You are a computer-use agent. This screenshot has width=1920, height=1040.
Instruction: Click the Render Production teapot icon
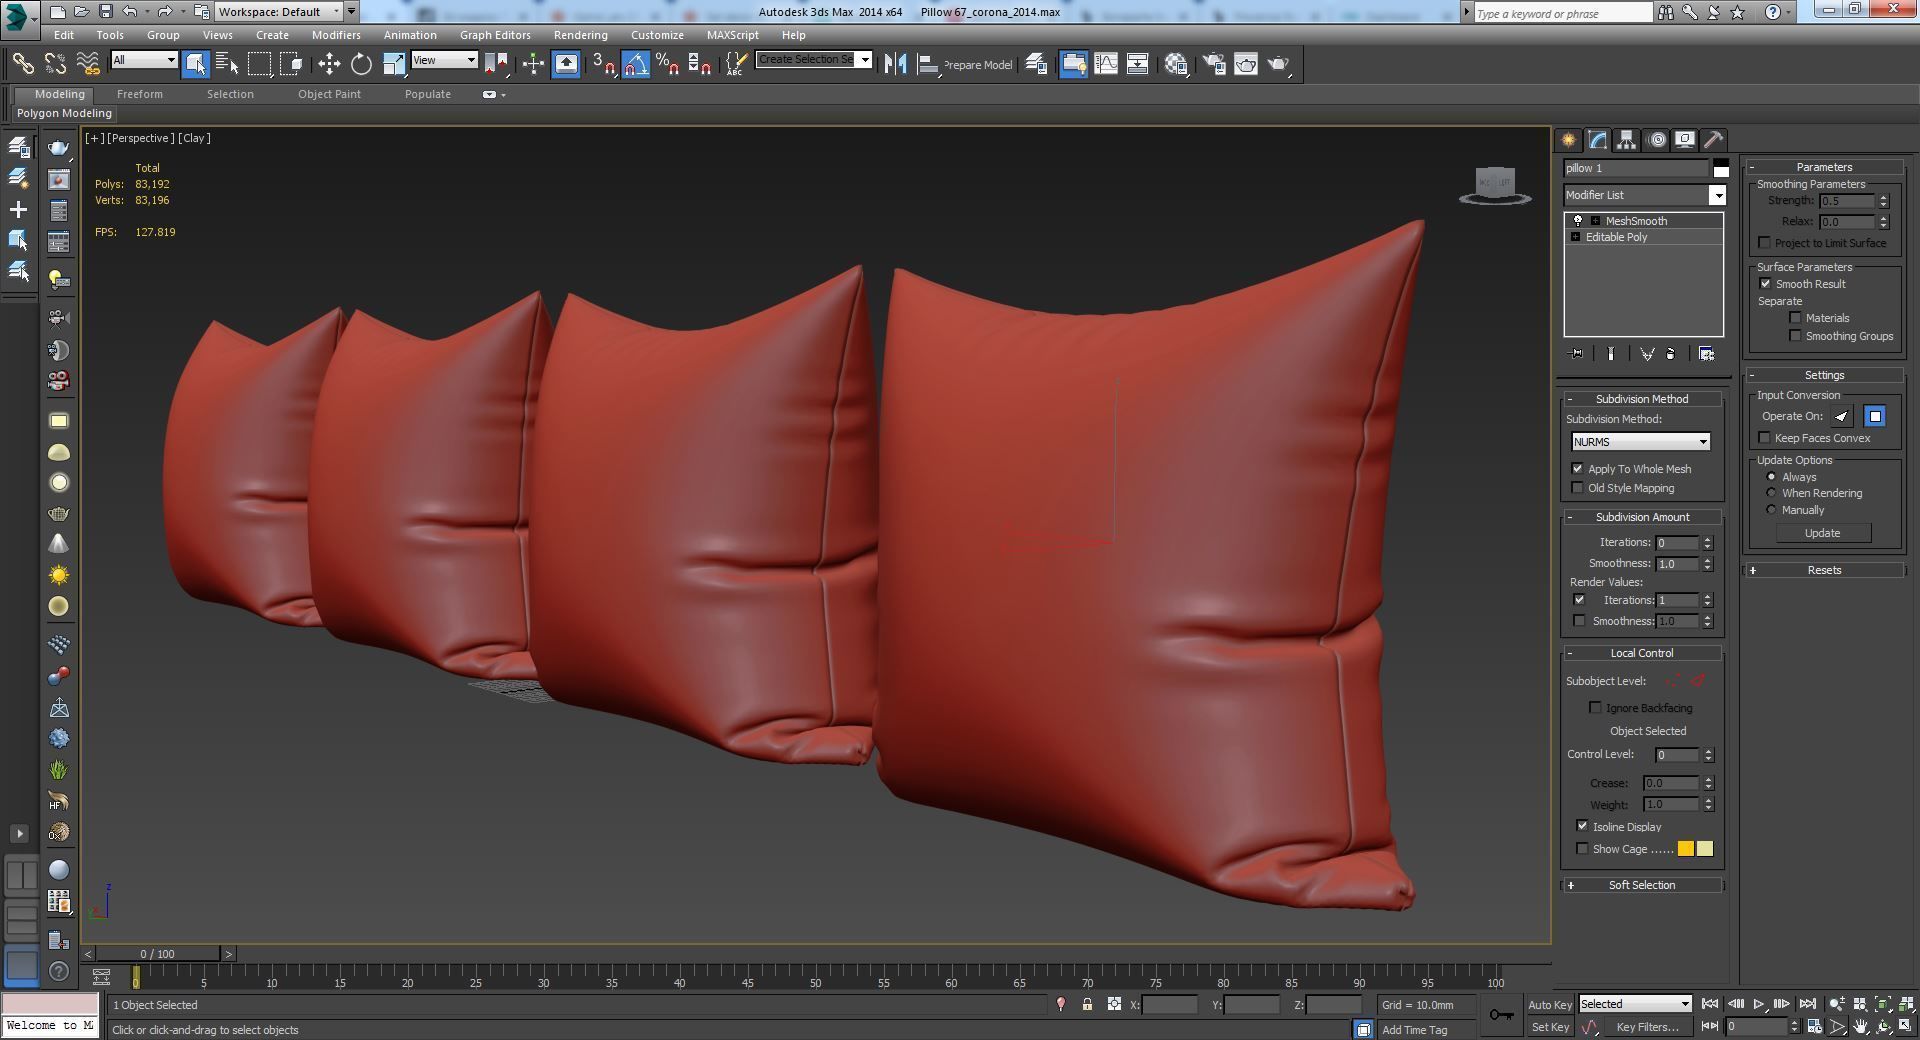click(1279, 64)
